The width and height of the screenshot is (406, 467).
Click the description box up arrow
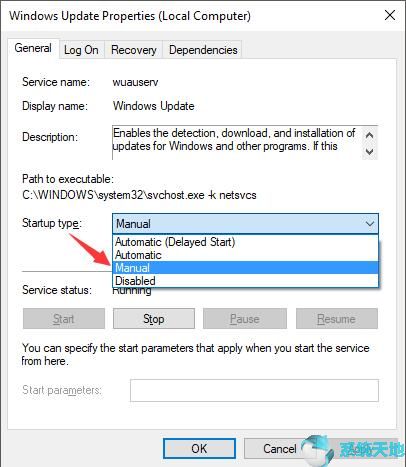click(x=369, y=135)
